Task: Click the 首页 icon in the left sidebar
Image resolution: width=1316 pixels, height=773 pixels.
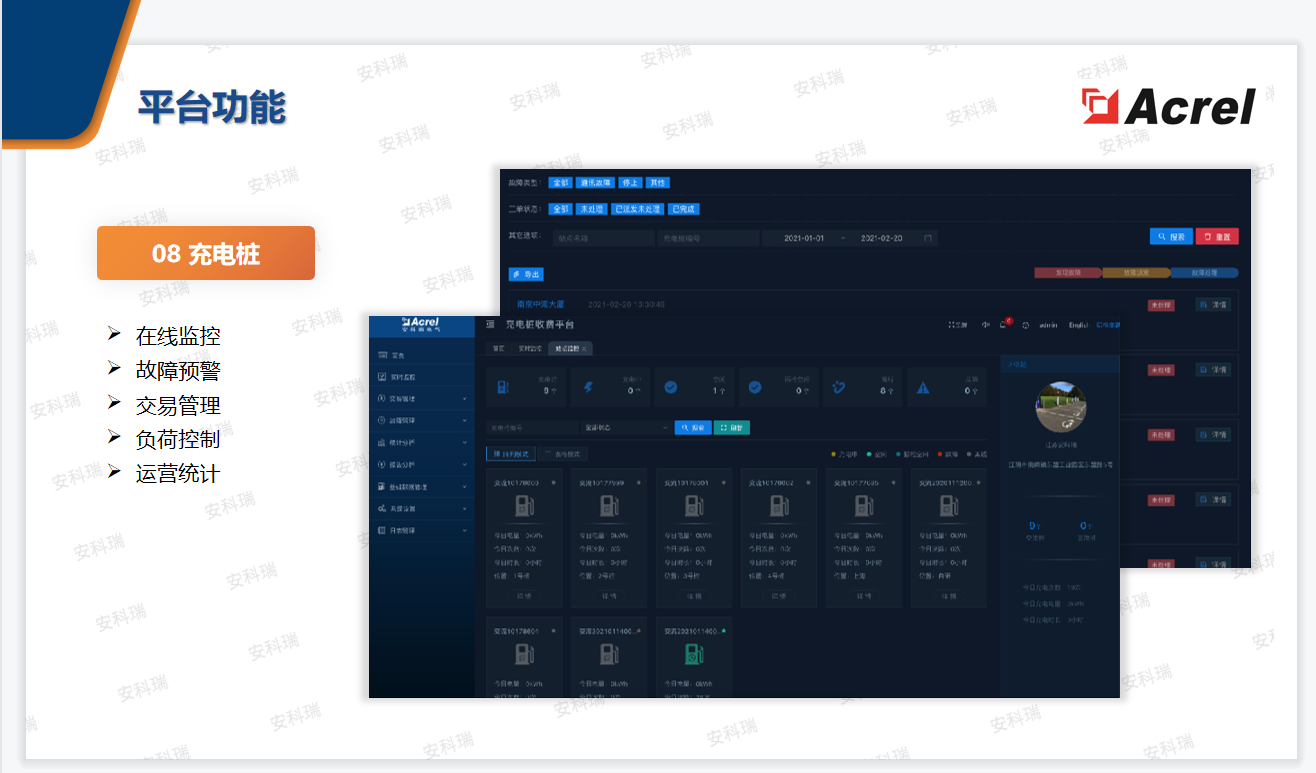Action: point(382,355)
